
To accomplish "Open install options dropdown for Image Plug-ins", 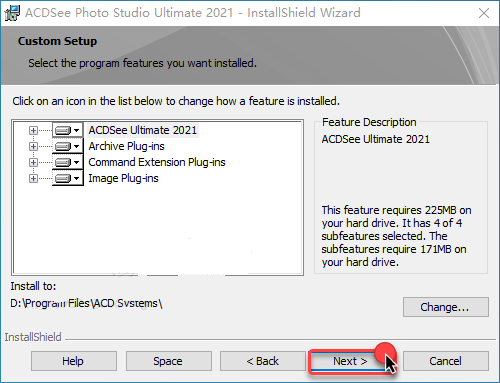I will coord(77,178).
